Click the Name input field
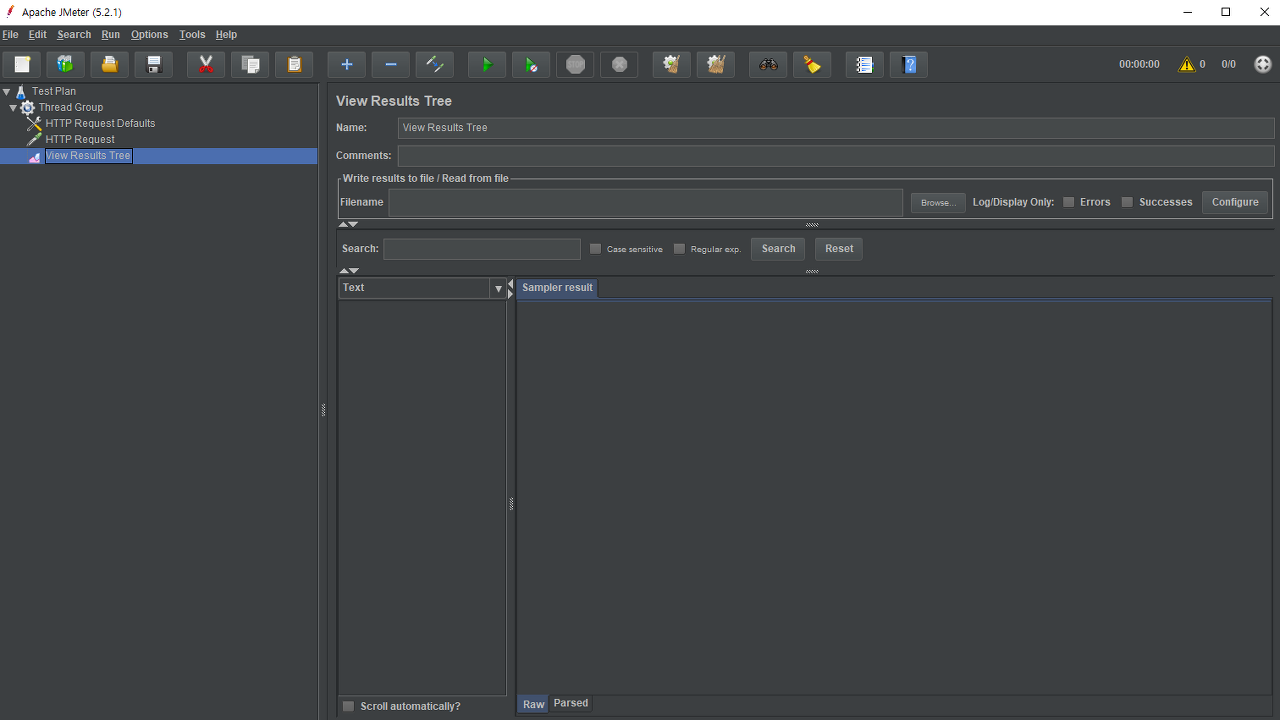The height and width of the screenshot is (720, 1280). [x=836, y=128]
